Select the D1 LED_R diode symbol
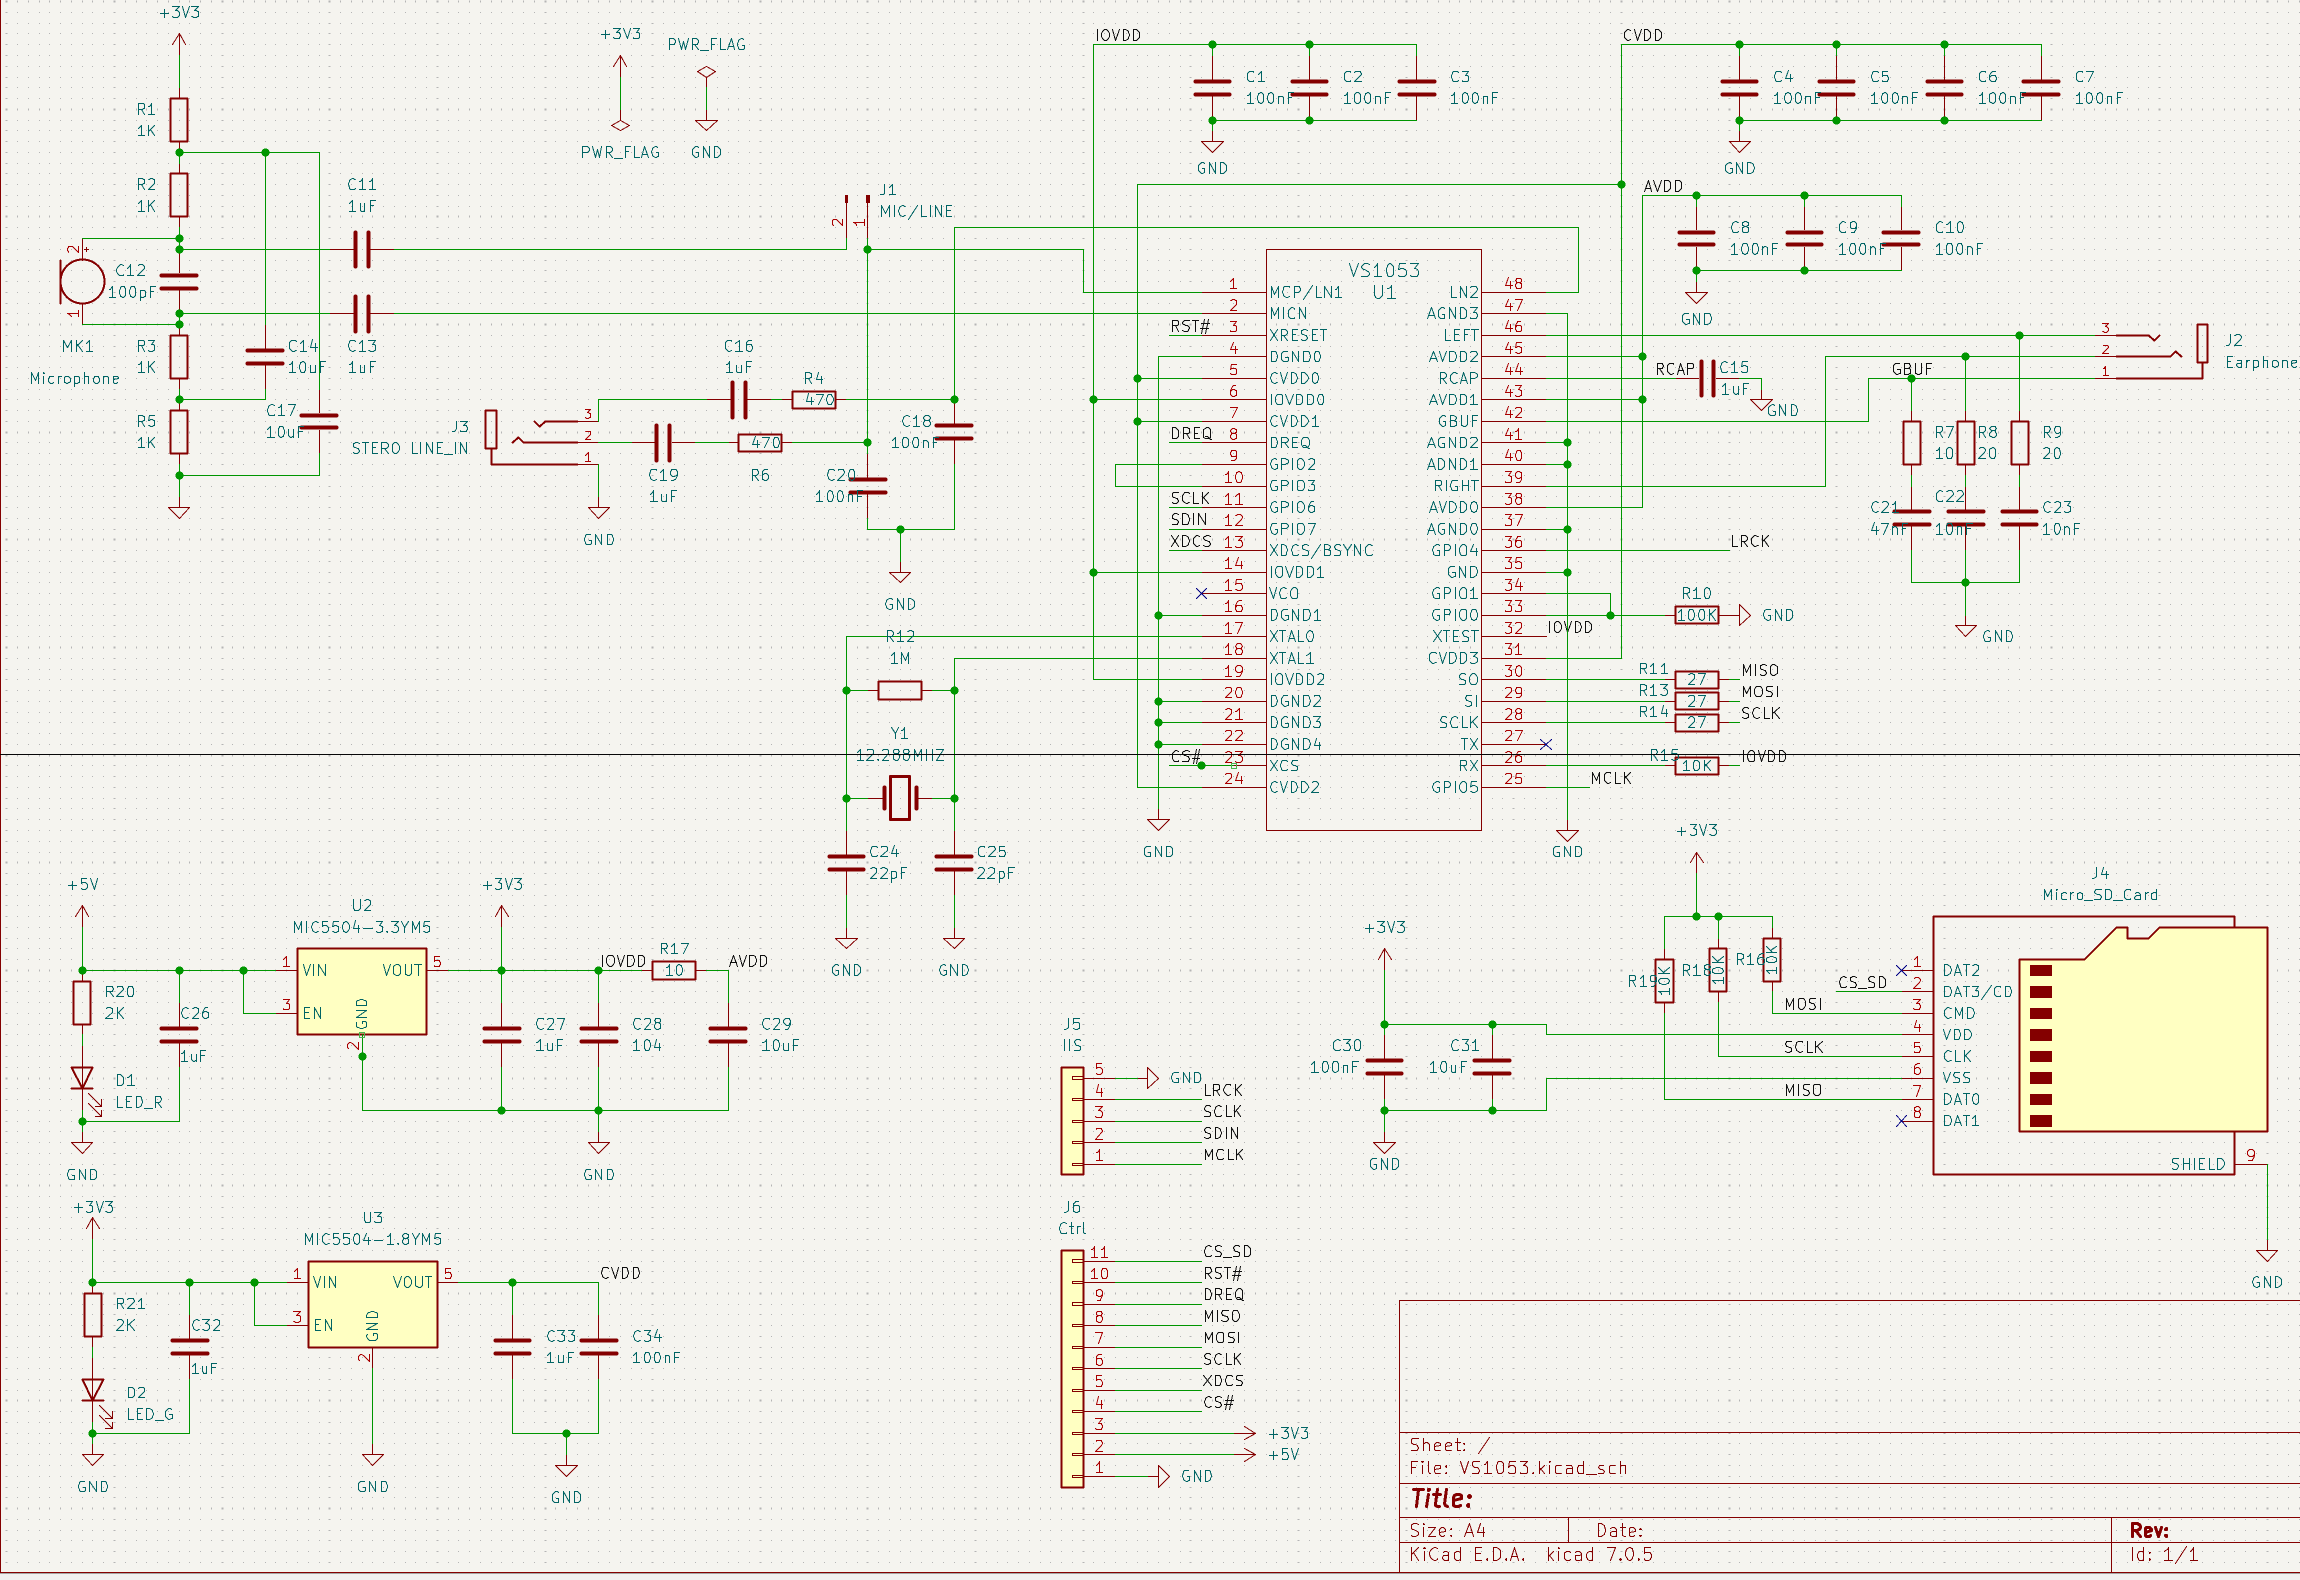Viewport: 2300px width, 1580px height. tap(83, 1080)
